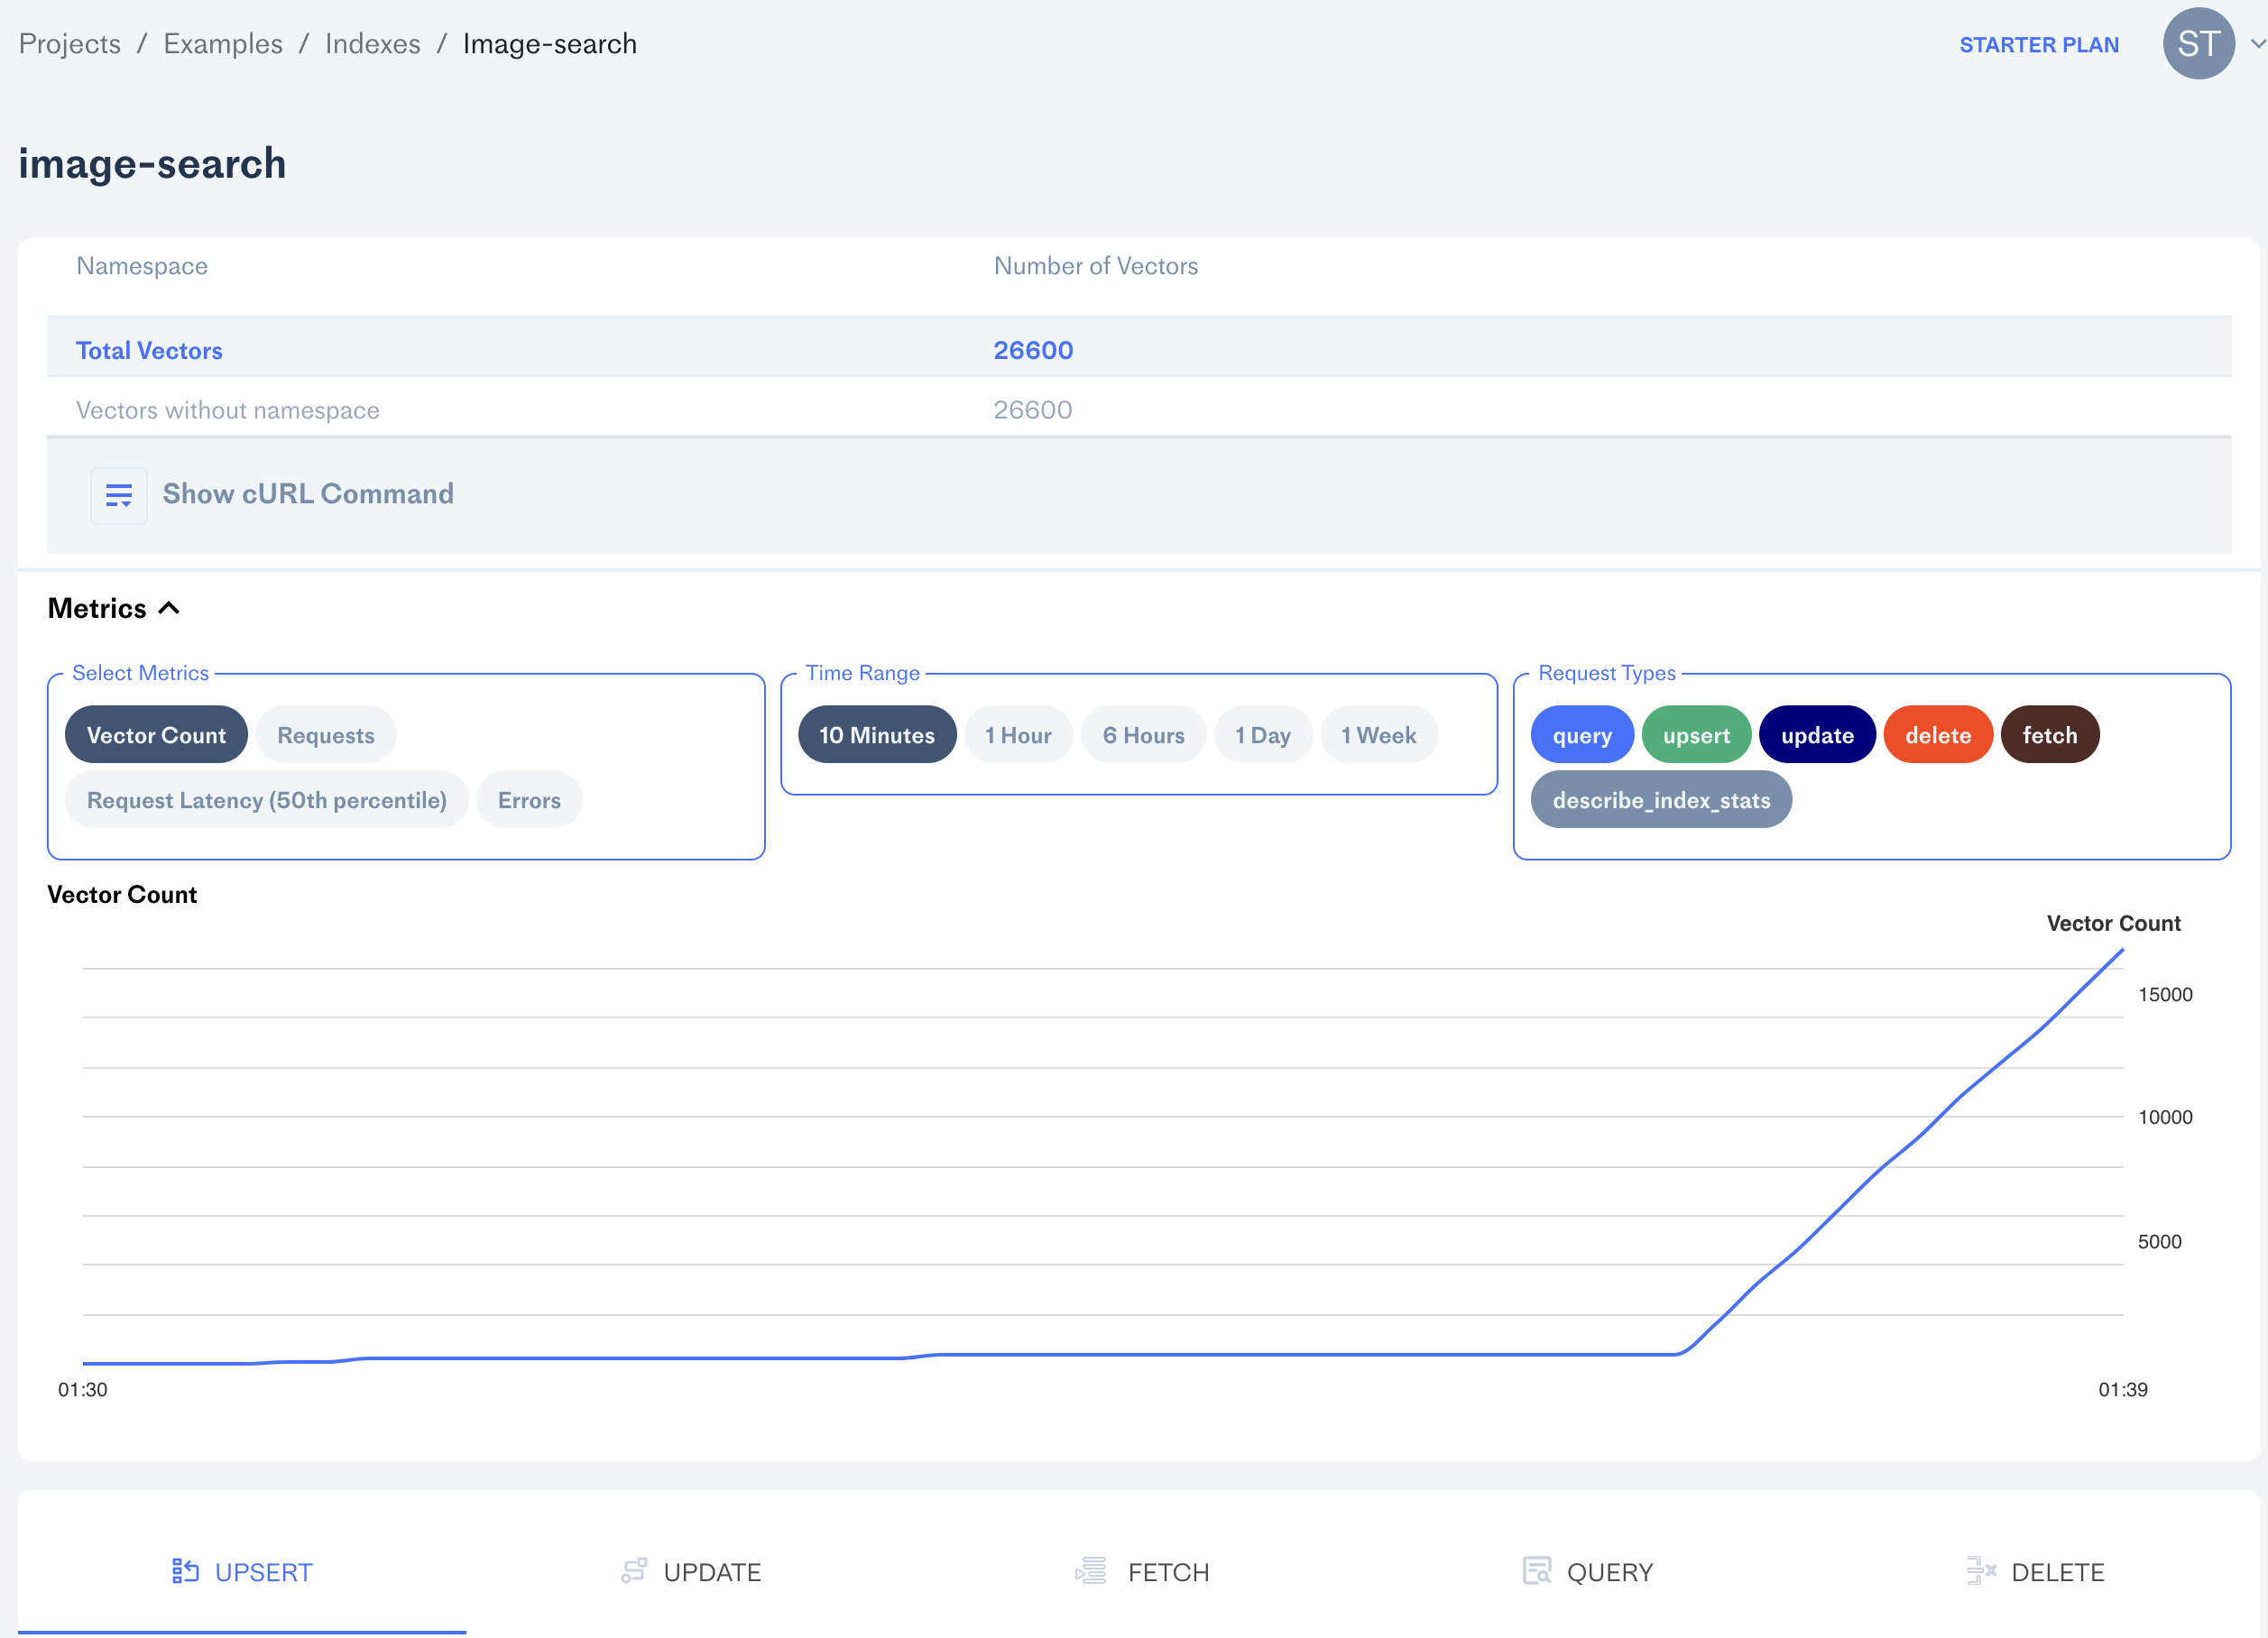Open the STARTER PLAN link
The width and height of the screenshot is (2268, 1638).
click(x=2038, y=45)
